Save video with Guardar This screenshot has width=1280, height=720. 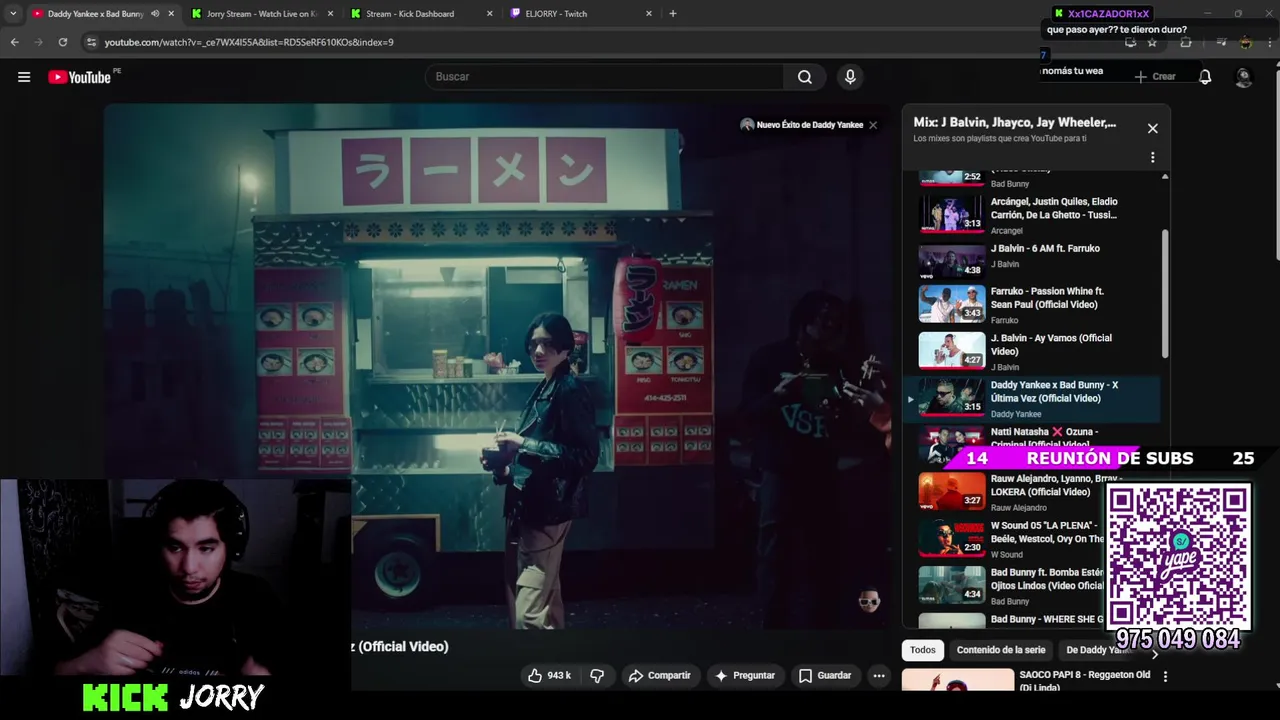coord(825,676)
